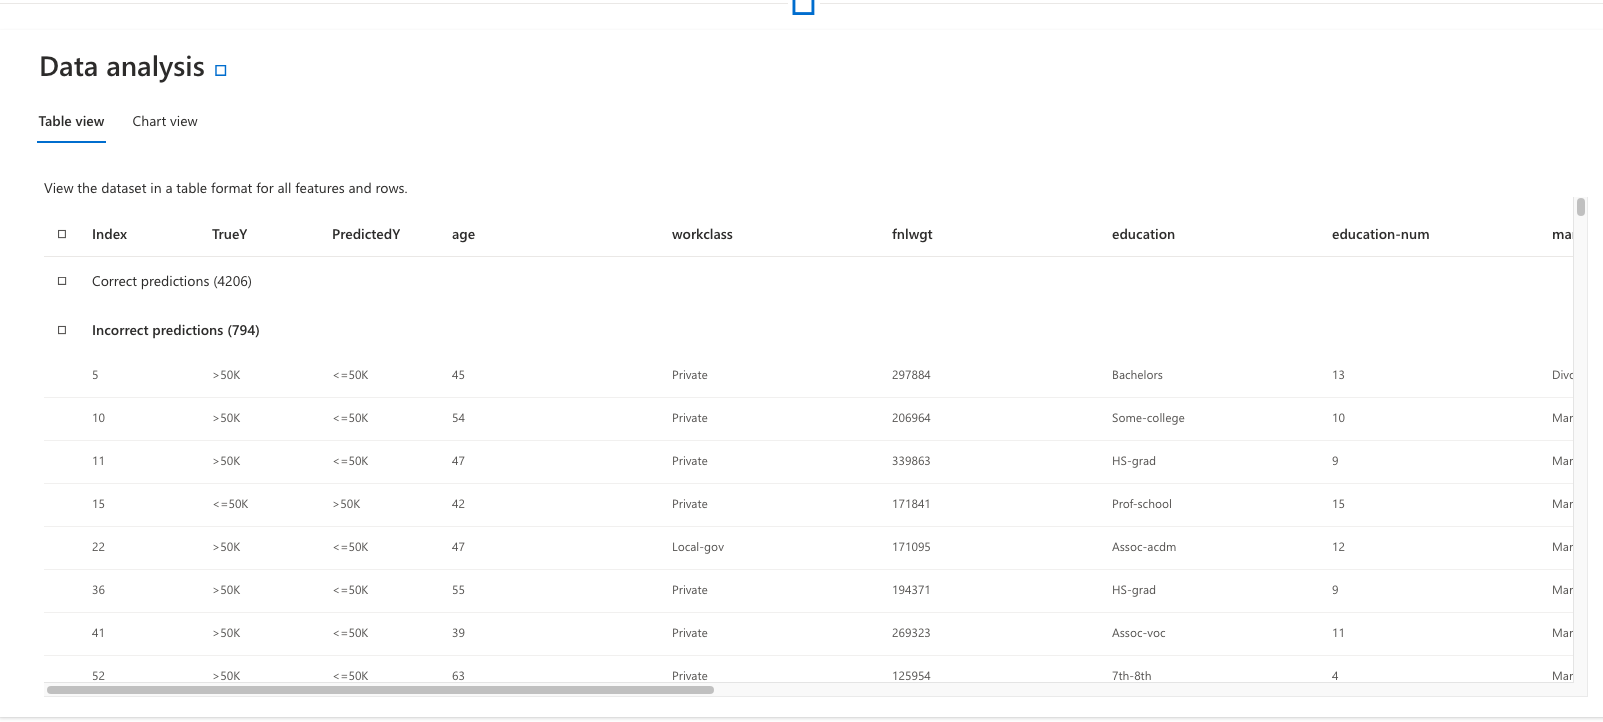Click the vertical scrollbar thumb at table right
Screen dimensions: 1603x722
pyautogui.click(x=1581, y=207)
